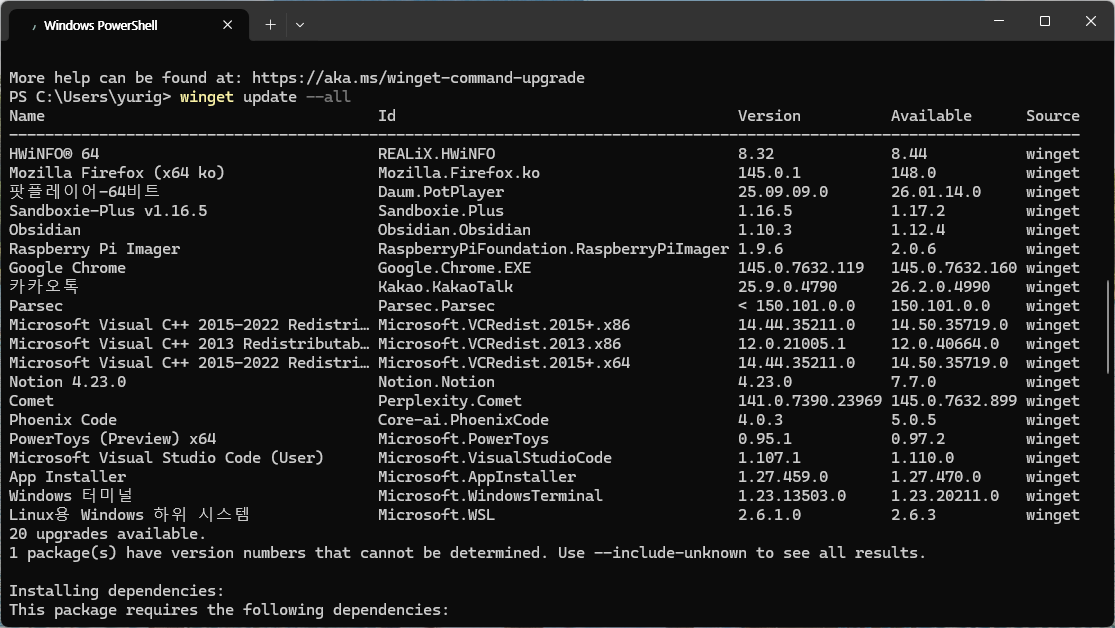1115x628 pixels.
Task: Close the Windows PowerShell tab
Action: pyautogui.click(x=228, y=25)
